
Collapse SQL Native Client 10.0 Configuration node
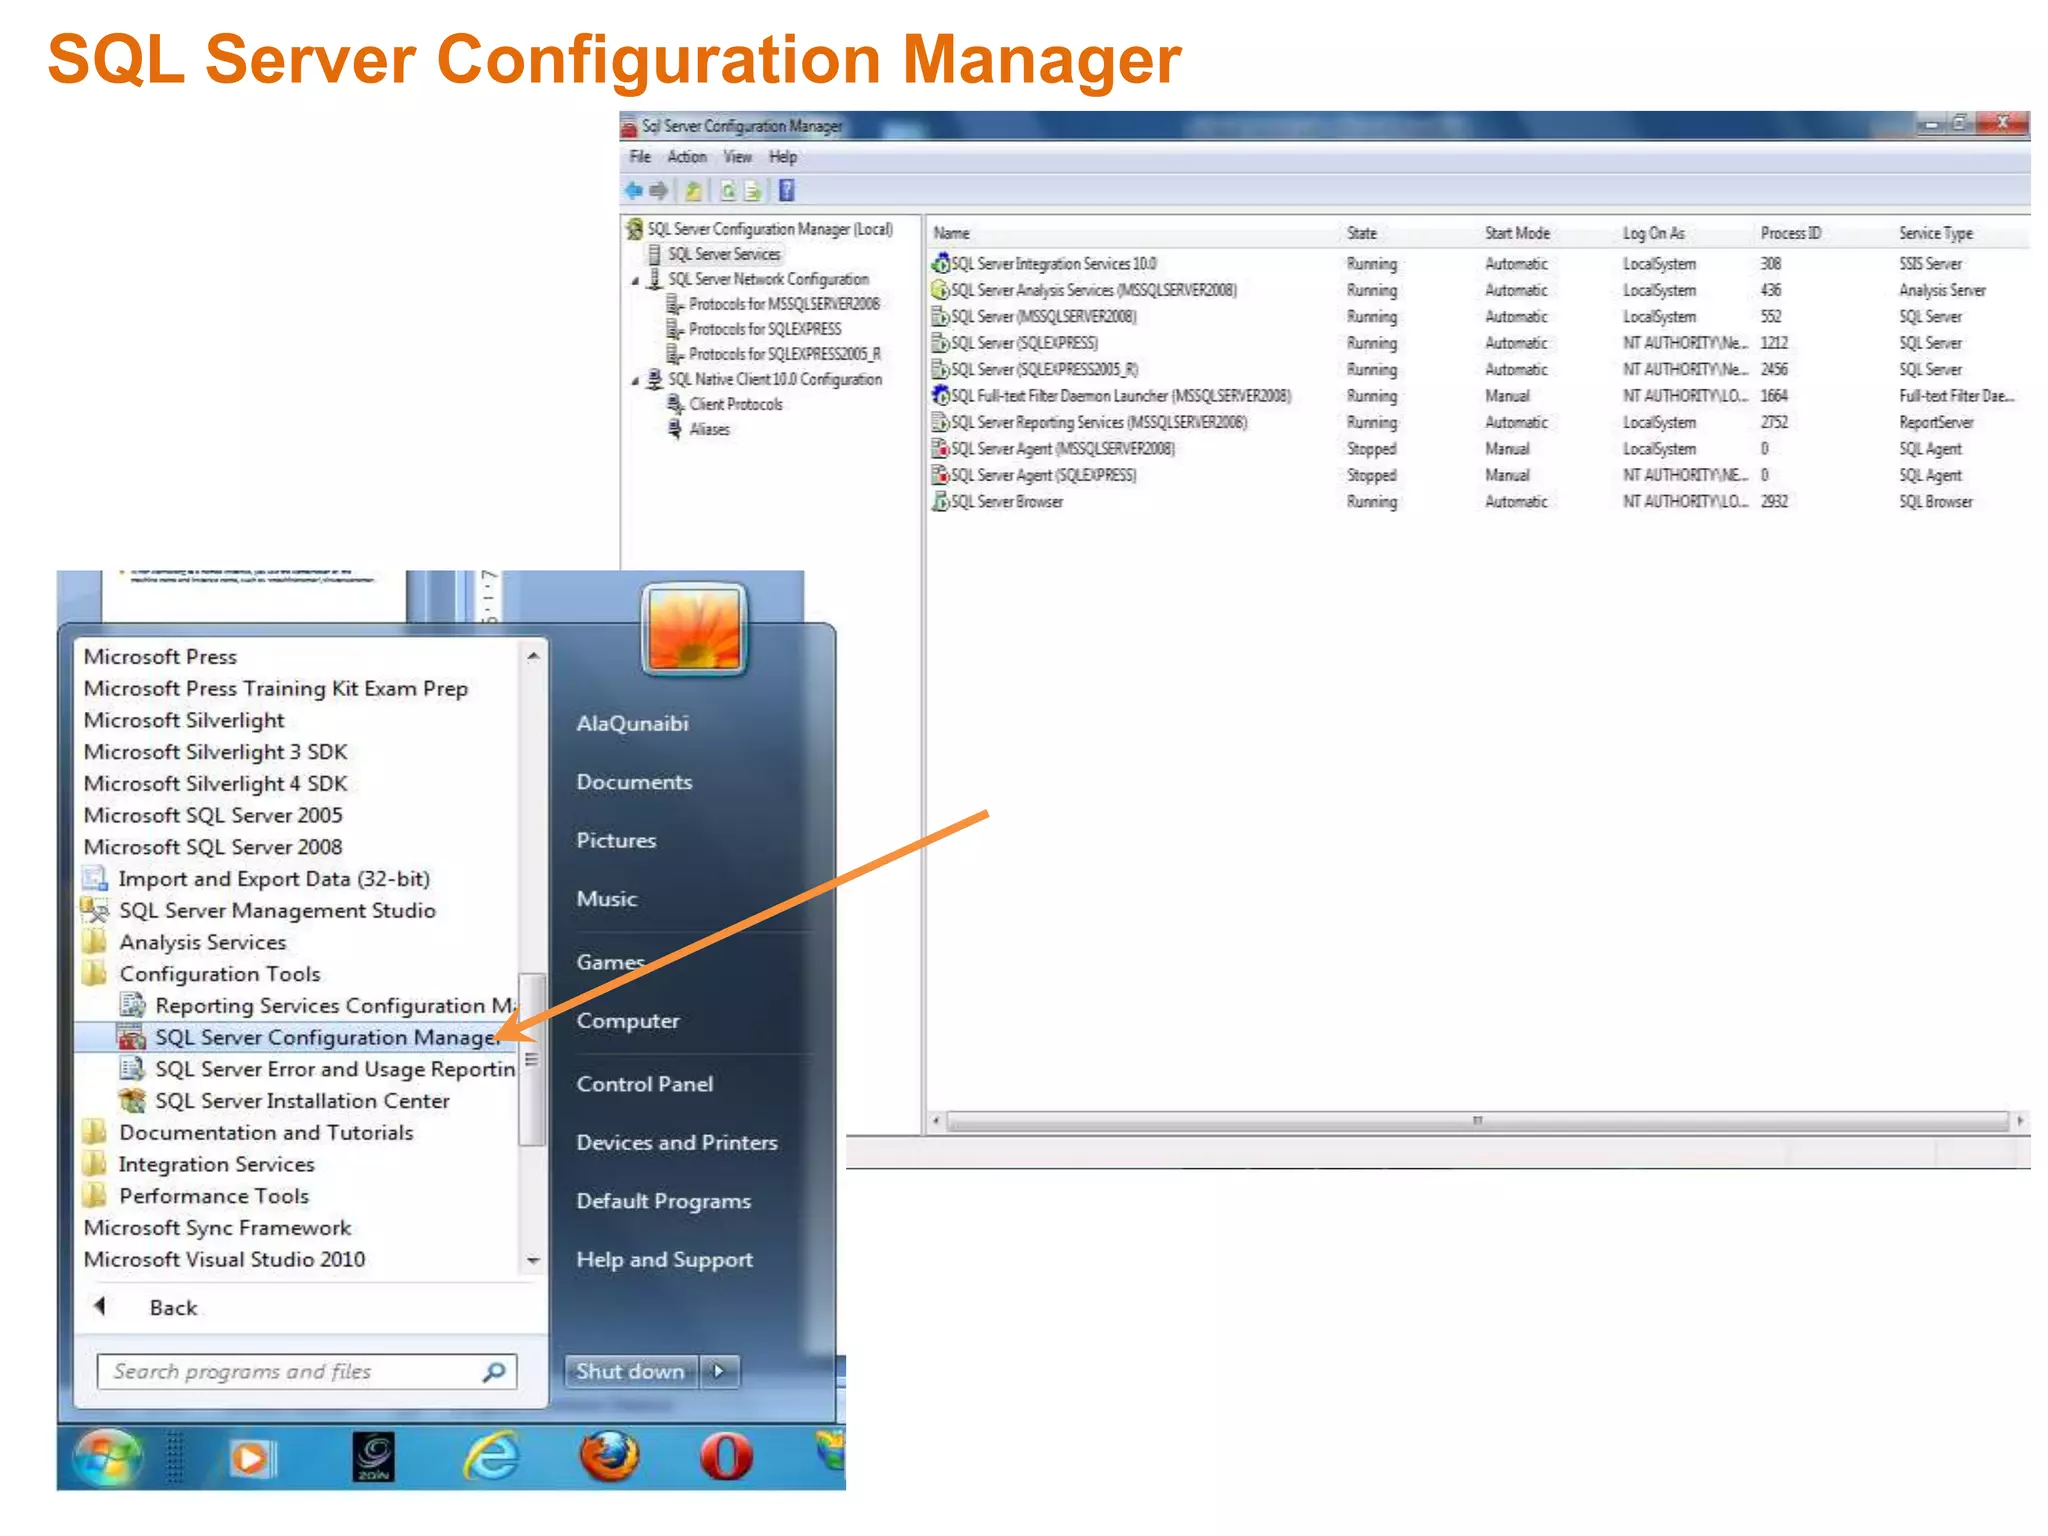tap(635, 381)
